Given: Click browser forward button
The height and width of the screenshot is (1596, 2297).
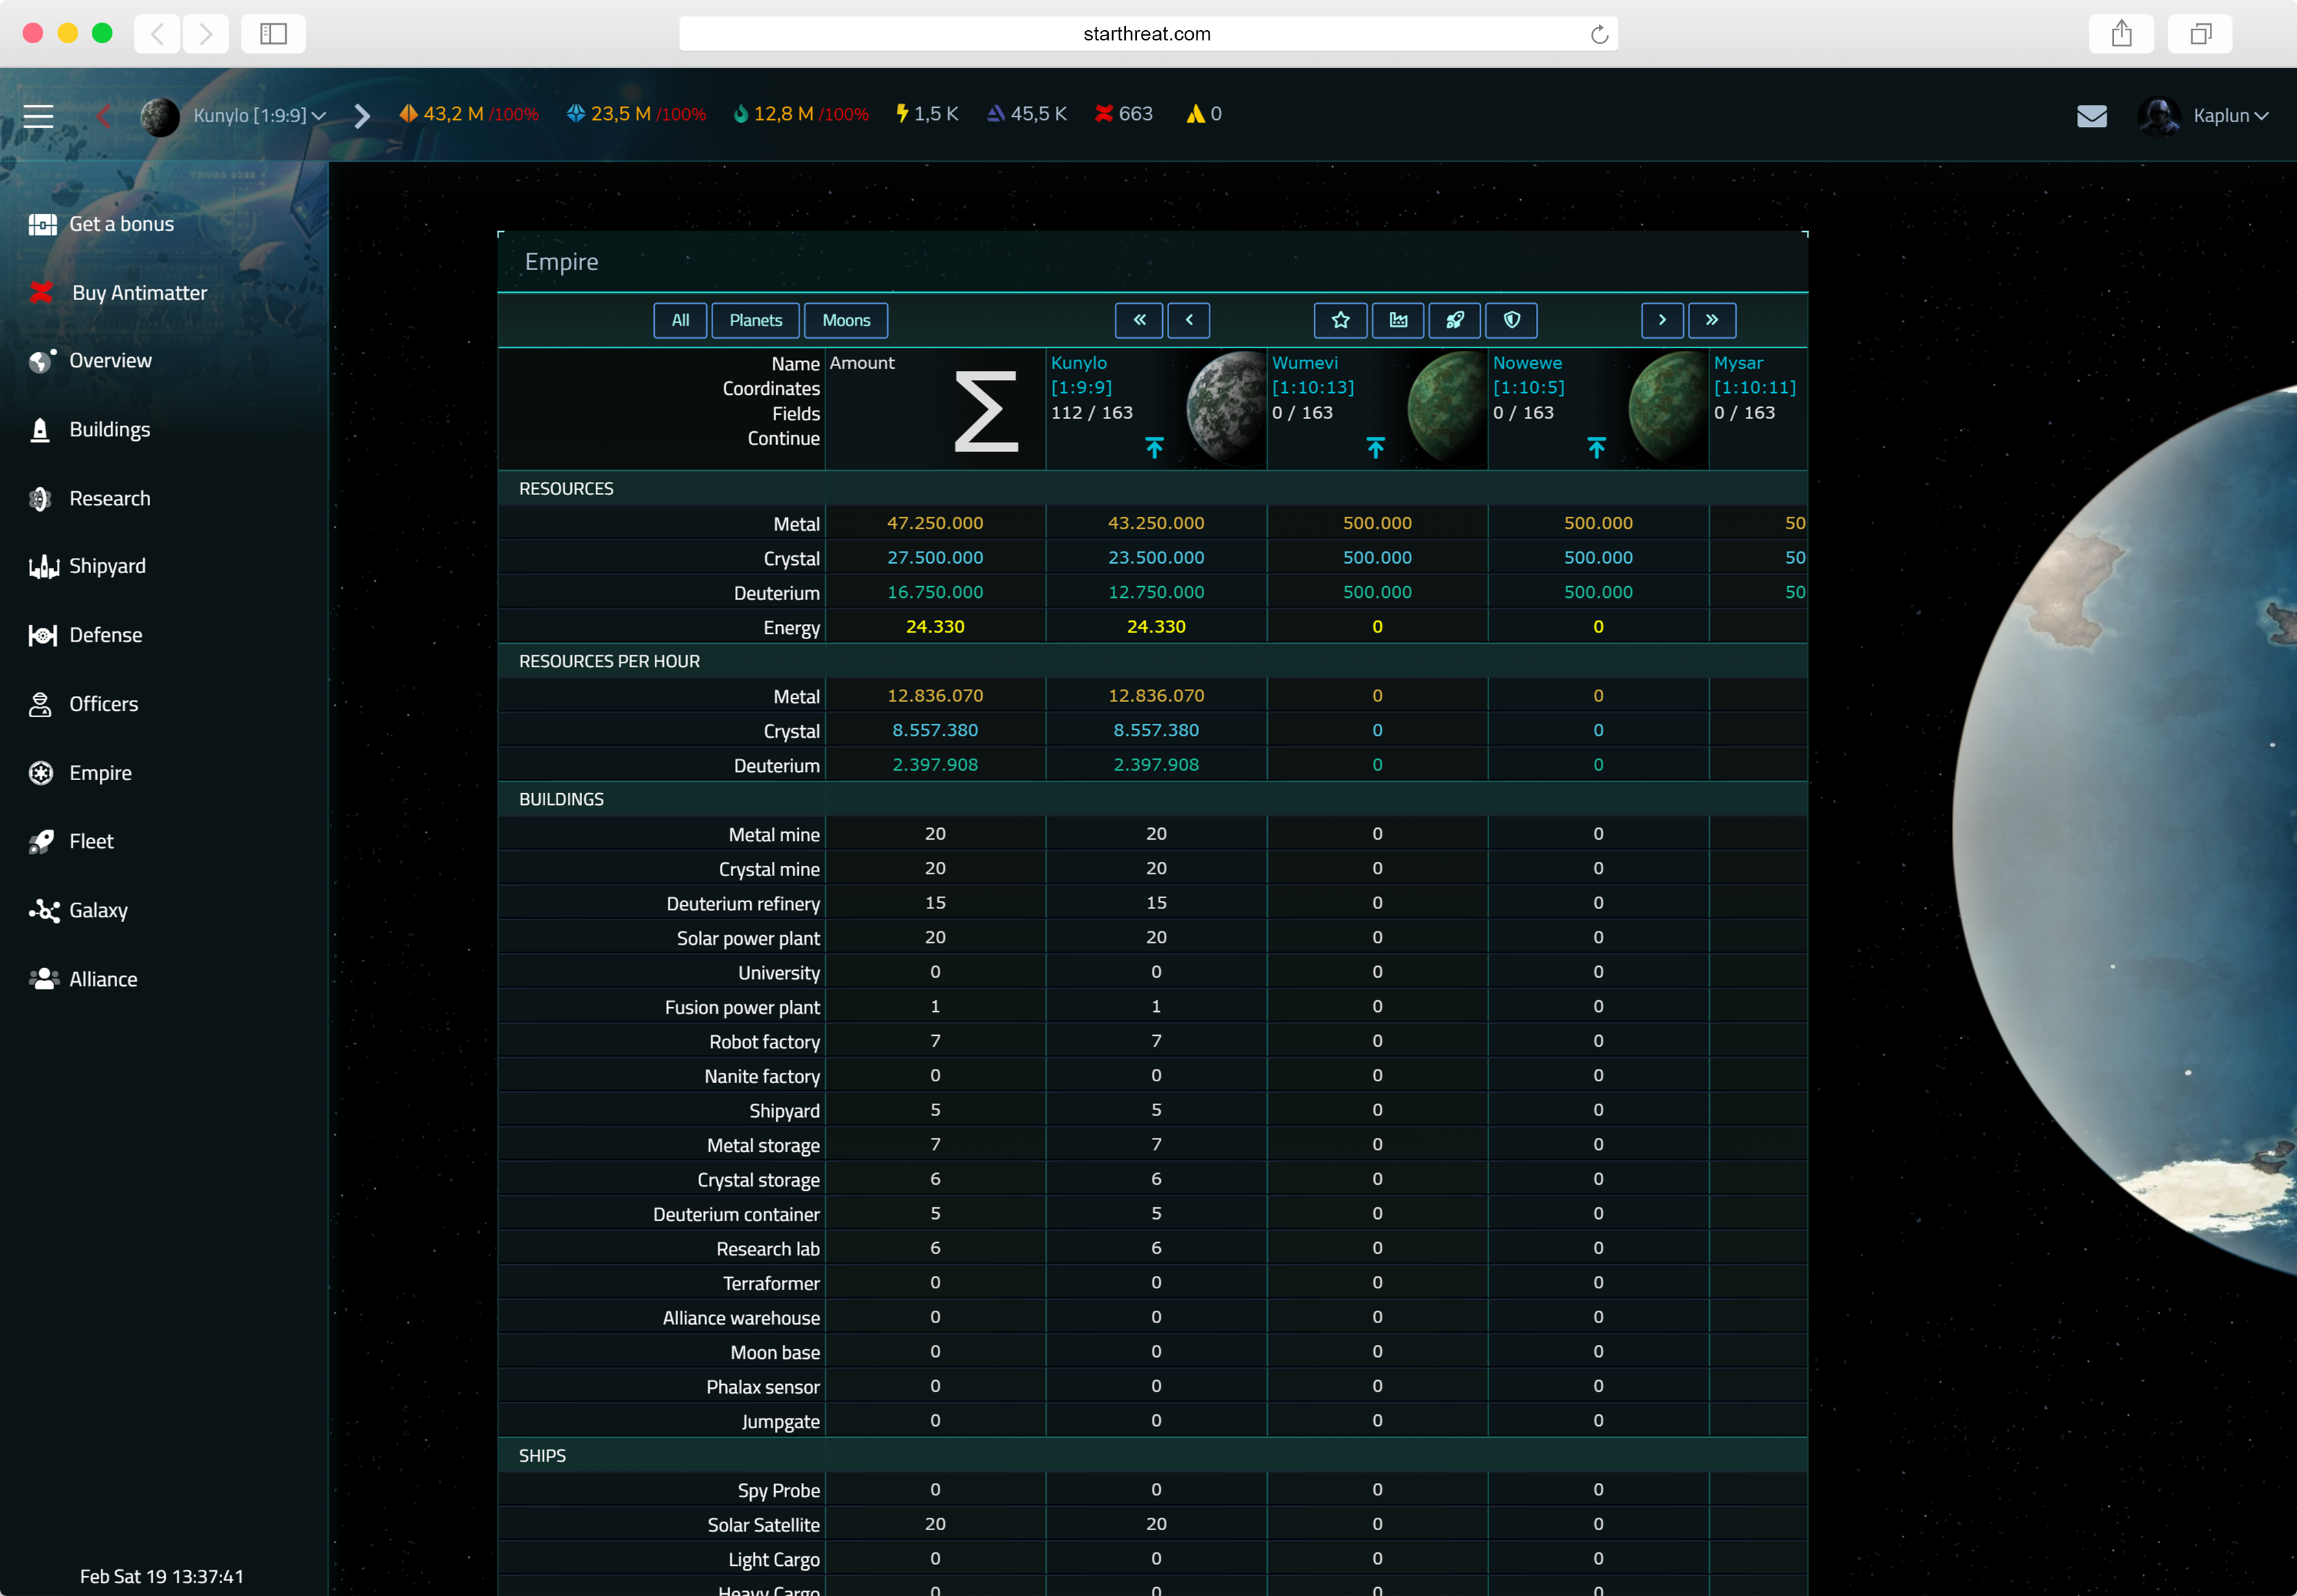Looking at the screenshot, I should click(x=205, y=34).
